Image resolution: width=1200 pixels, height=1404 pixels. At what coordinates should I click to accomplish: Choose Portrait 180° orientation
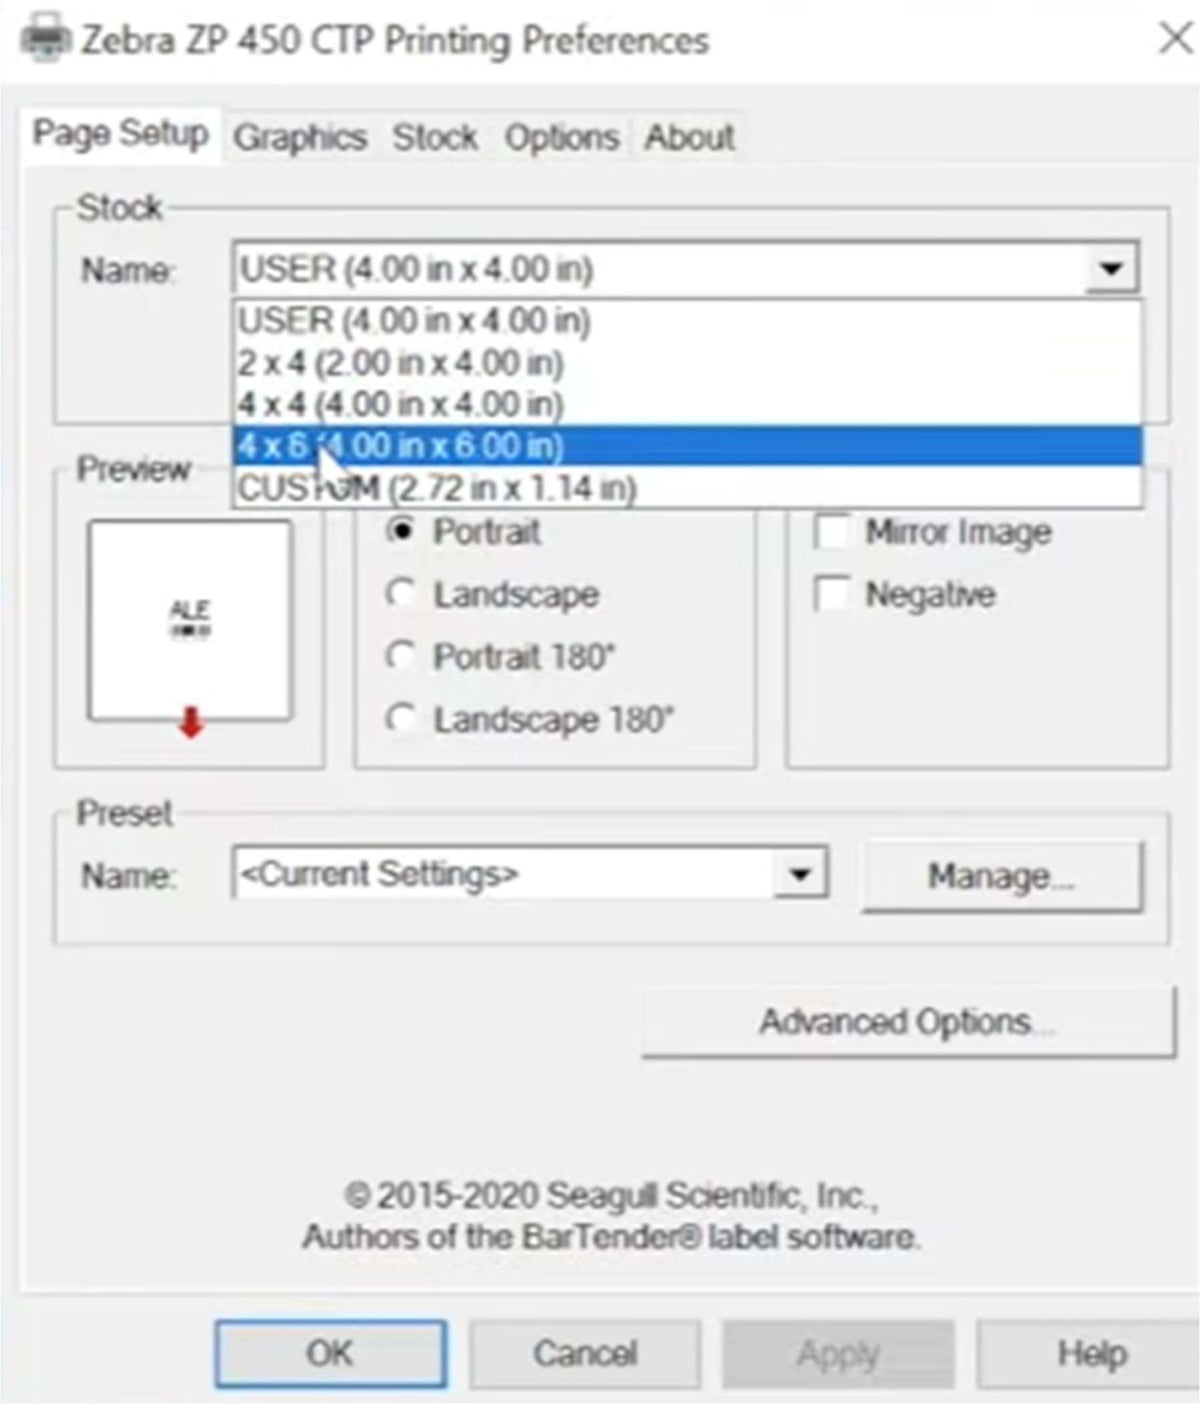pyautogui.click(x=500, y=657)
